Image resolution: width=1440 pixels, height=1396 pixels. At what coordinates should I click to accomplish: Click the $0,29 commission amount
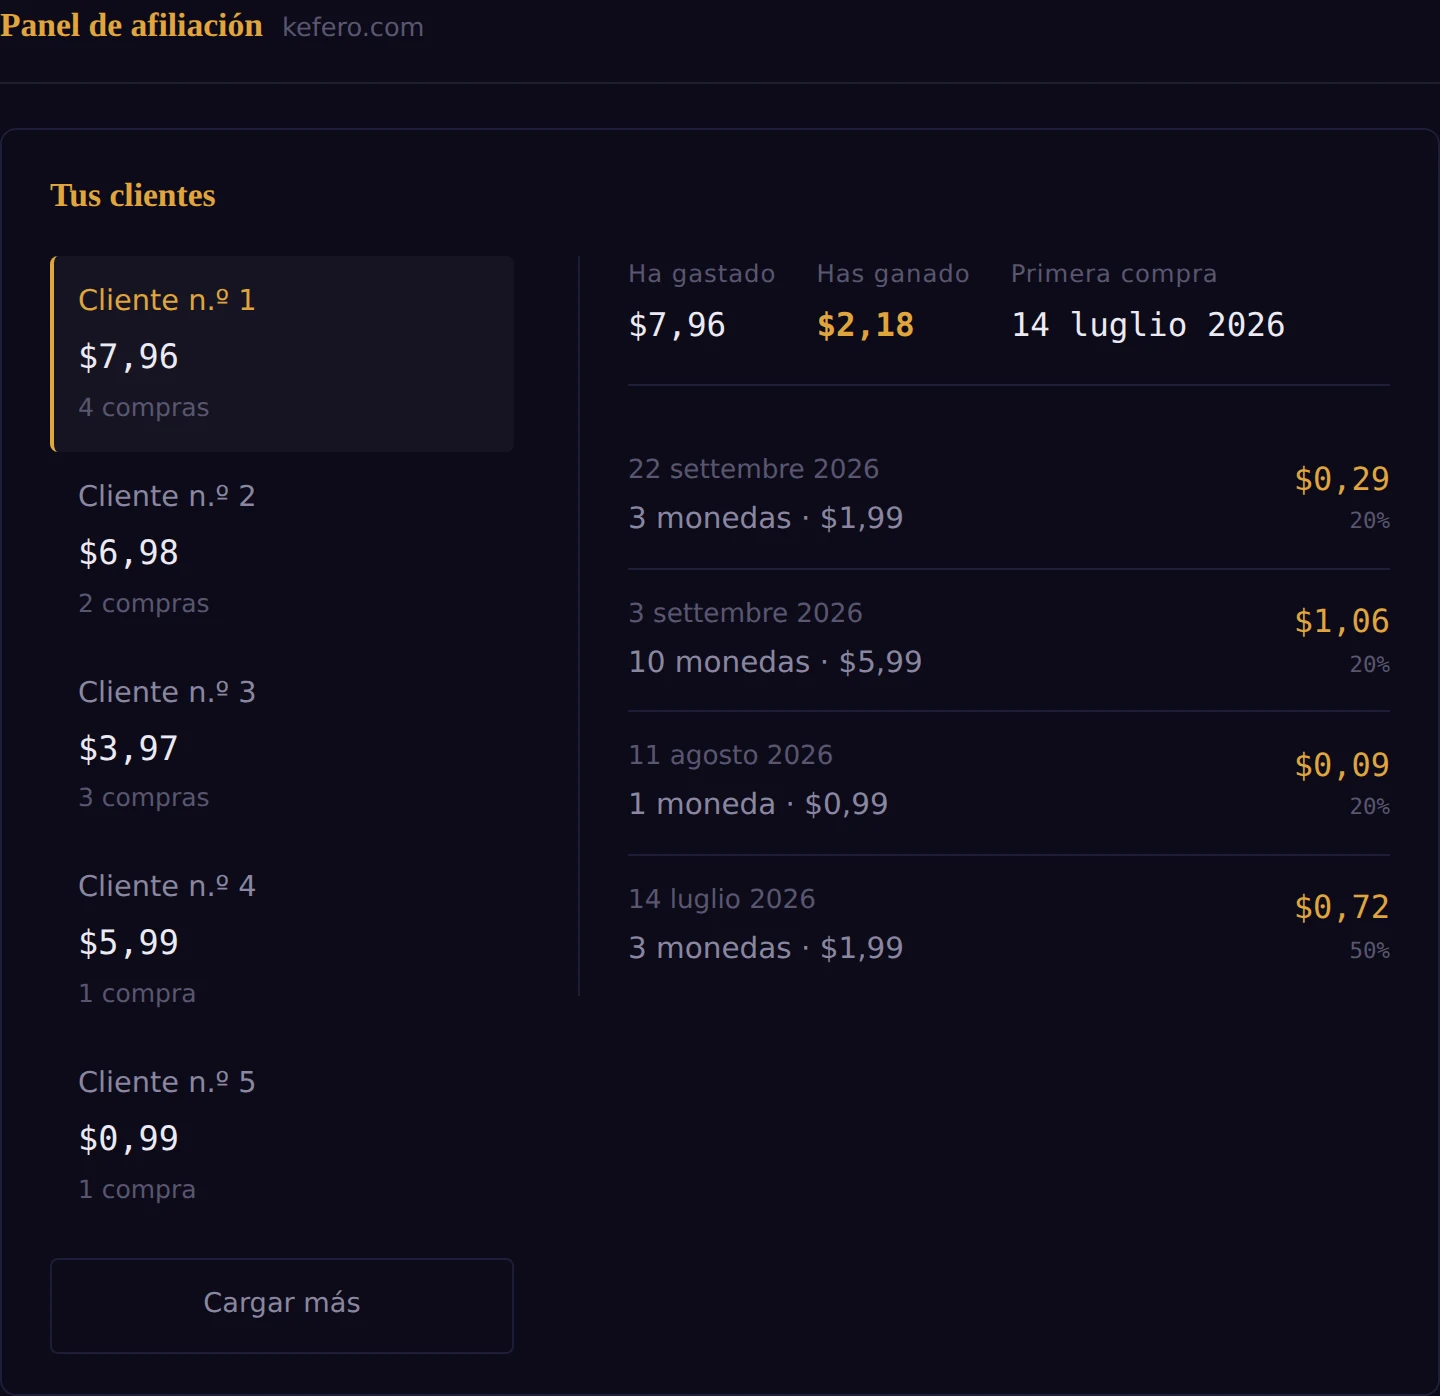1342,479
